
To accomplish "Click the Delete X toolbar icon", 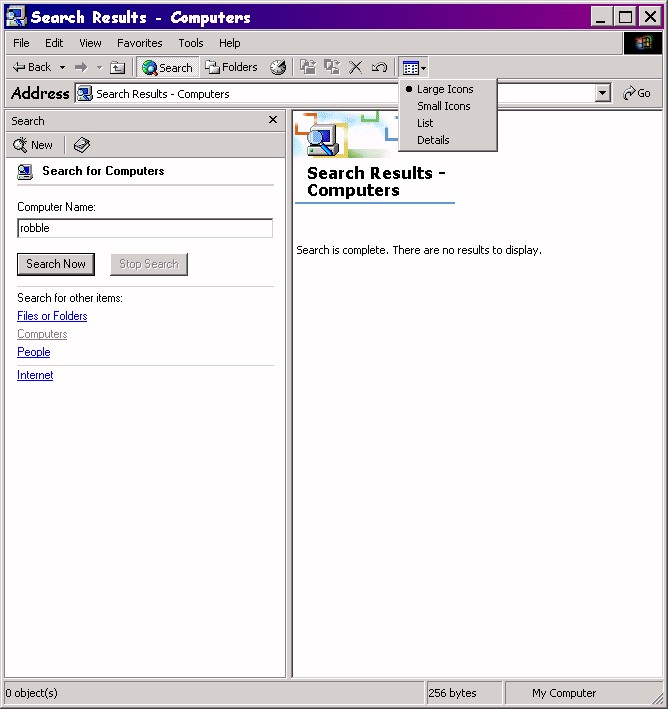I will (356, 67).
